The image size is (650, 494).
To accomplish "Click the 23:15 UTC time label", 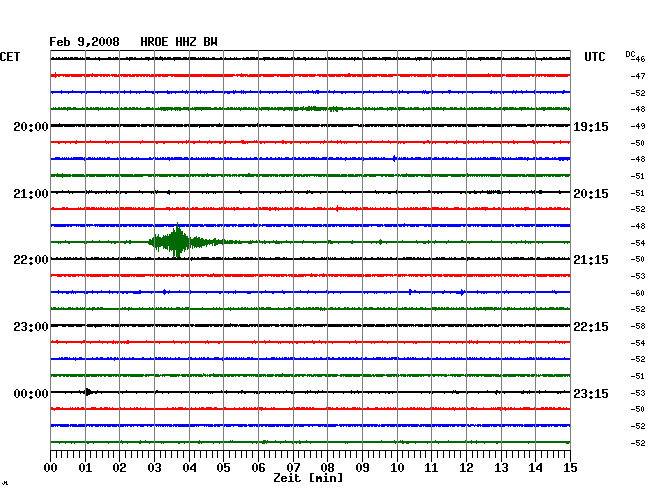I will [x=591, y=393].
